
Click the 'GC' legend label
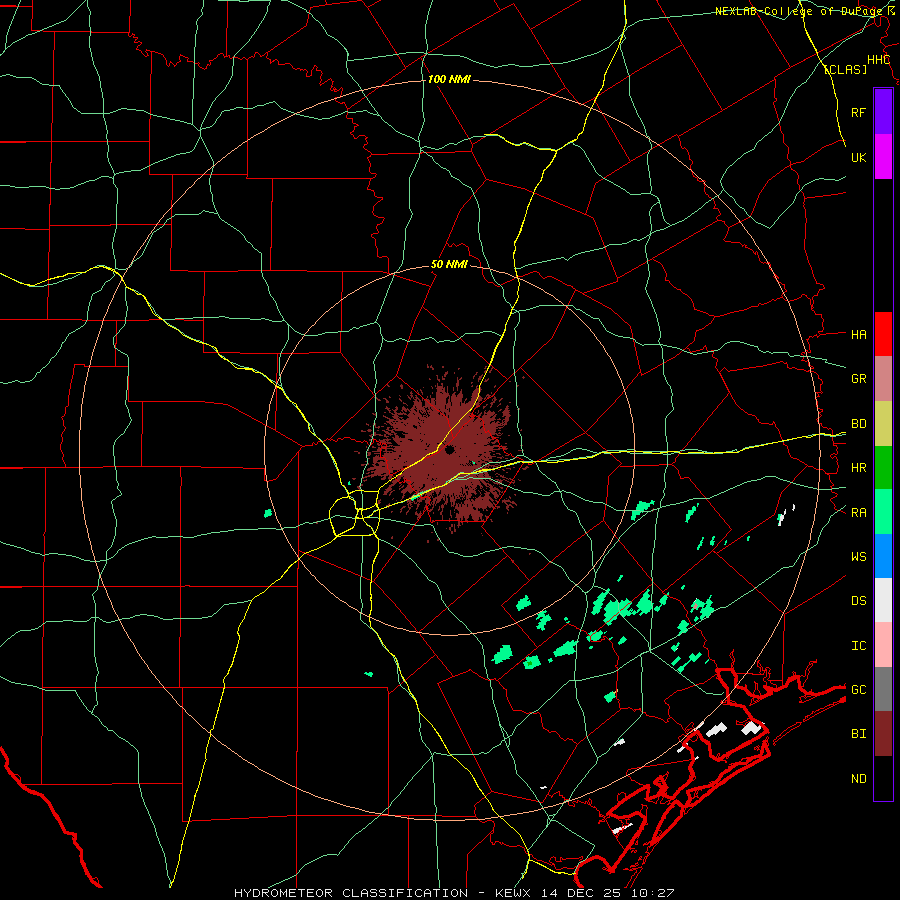click(858, 690)
